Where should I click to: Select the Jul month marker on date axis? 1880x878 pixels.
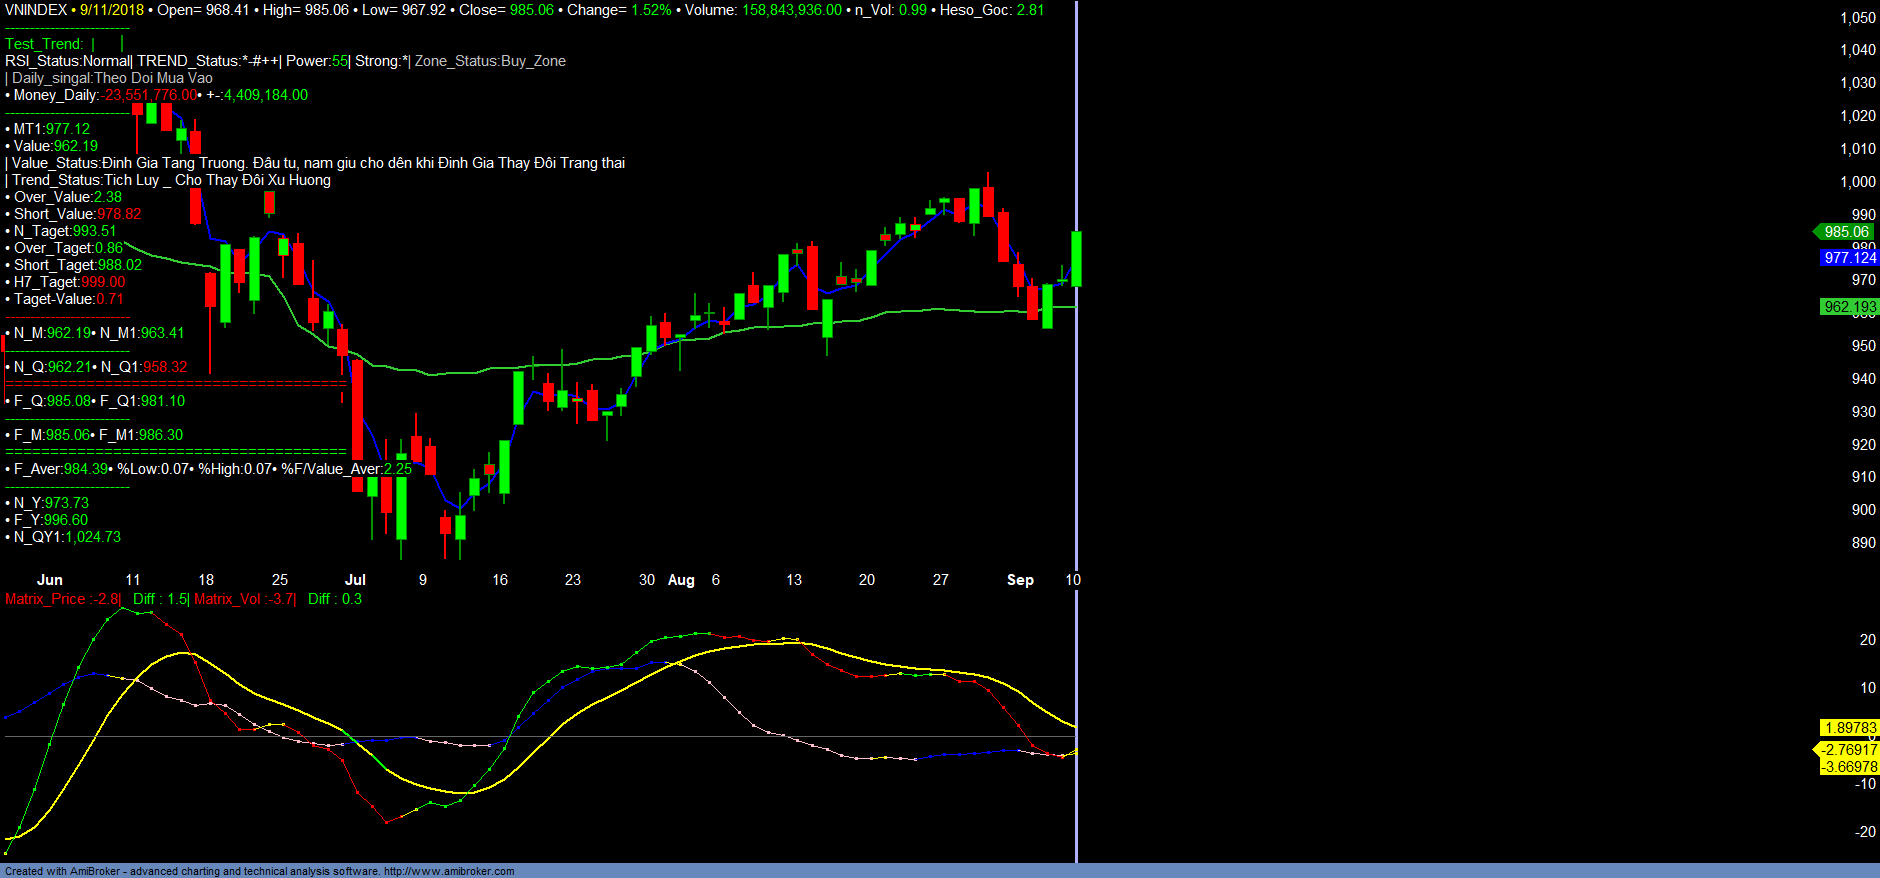(355, 580)
